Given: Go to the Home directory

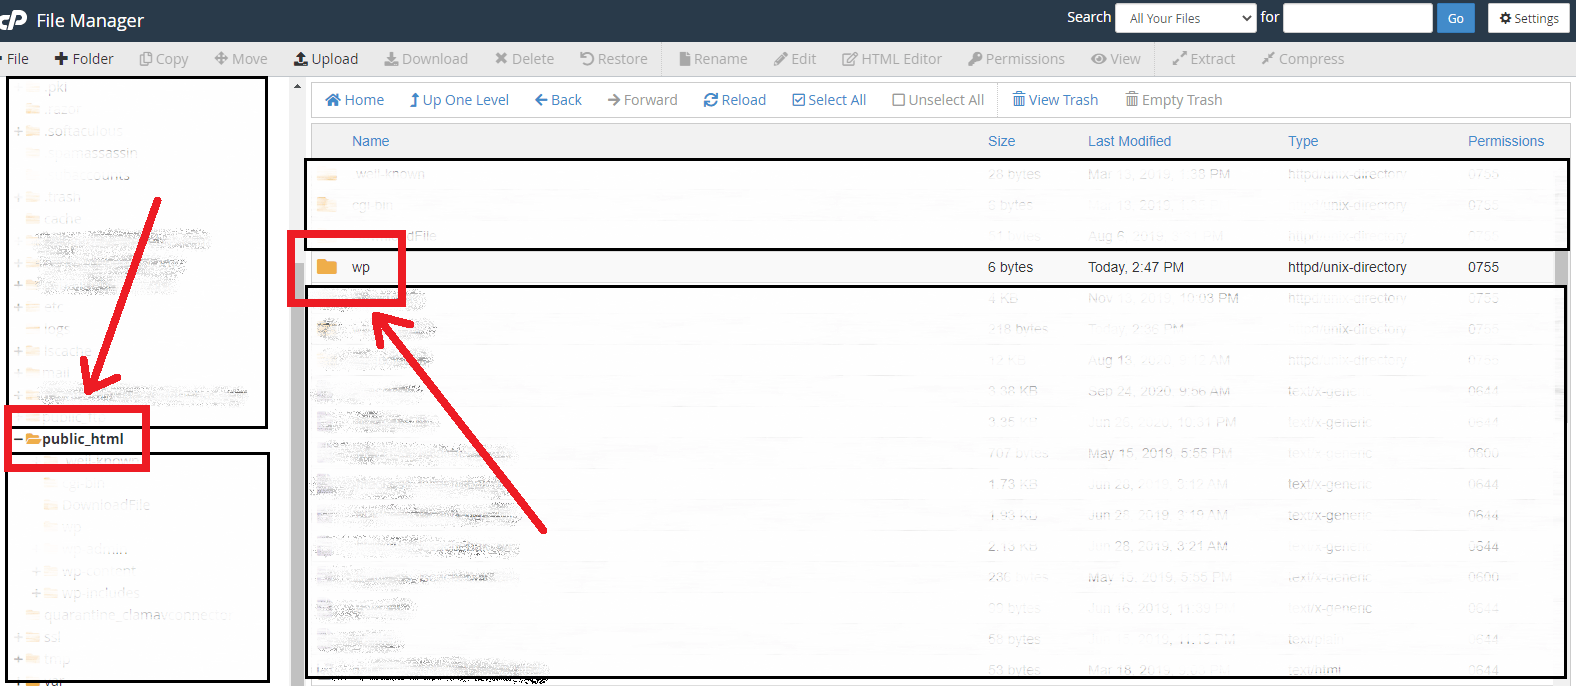Looking at the screenshot, I should (355, 100).
